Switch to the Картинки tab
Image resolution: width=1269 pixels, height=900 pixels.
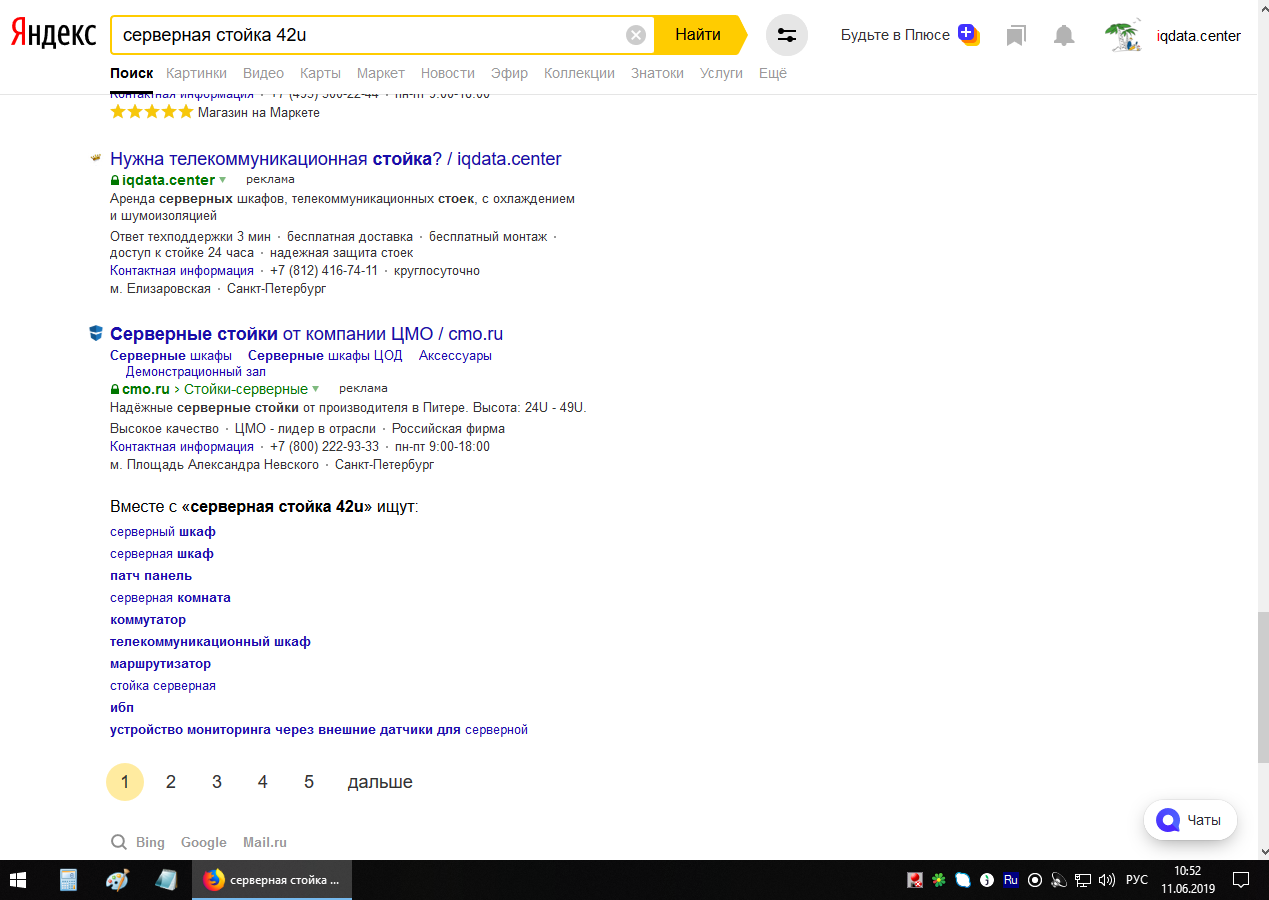[x=197, y=73]
